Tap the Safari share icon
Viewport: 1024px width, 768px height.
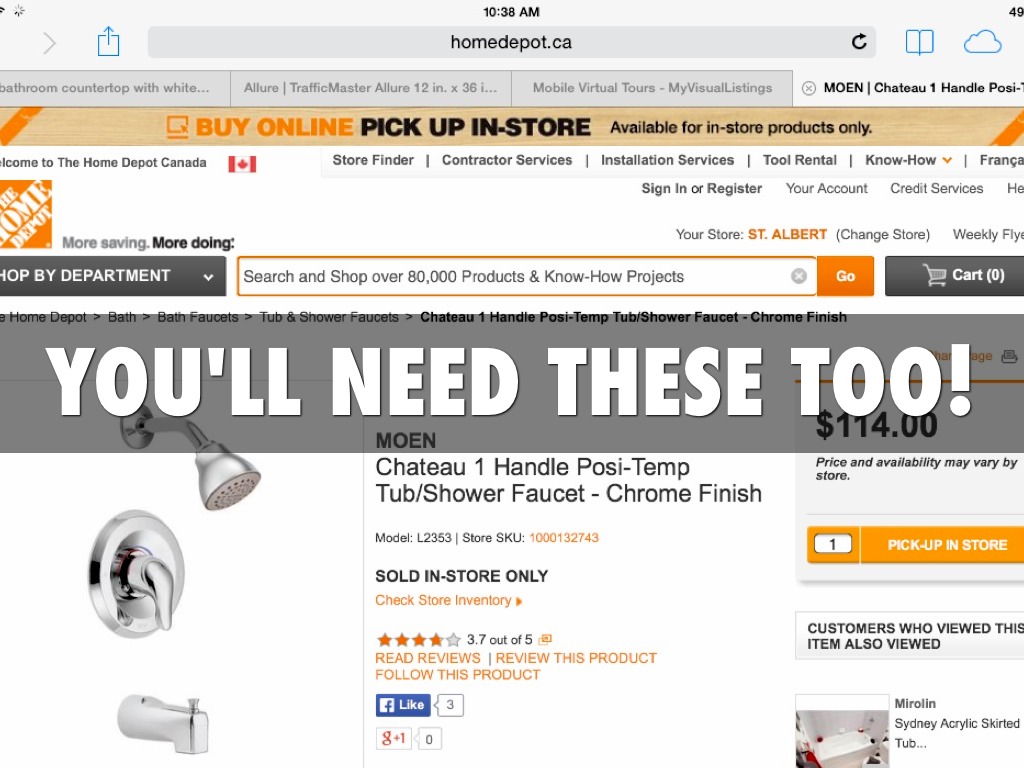(108, 42)
